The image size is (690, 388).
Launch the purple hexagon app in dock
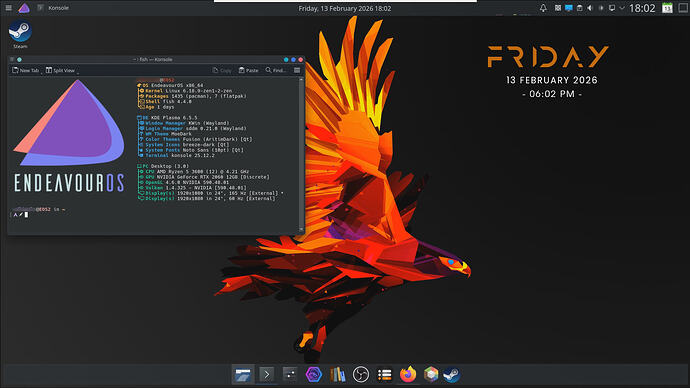(314, 374)
